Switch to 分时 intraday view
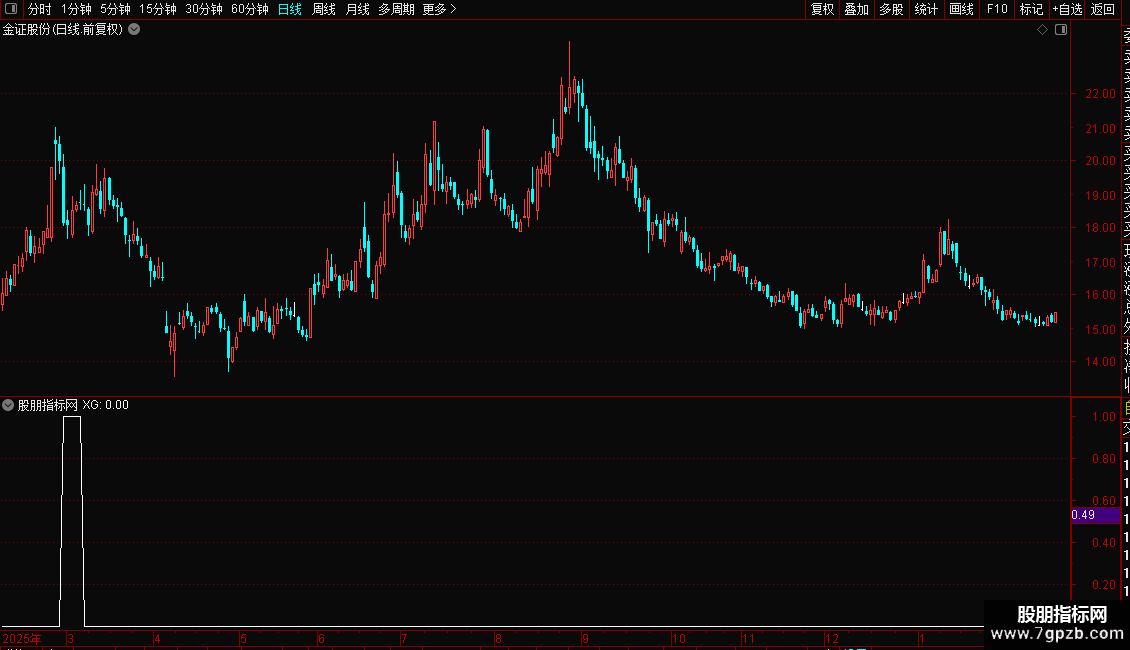Image resolution: width=1130 pixels, height=650 pixels. (x=40, y=9)
